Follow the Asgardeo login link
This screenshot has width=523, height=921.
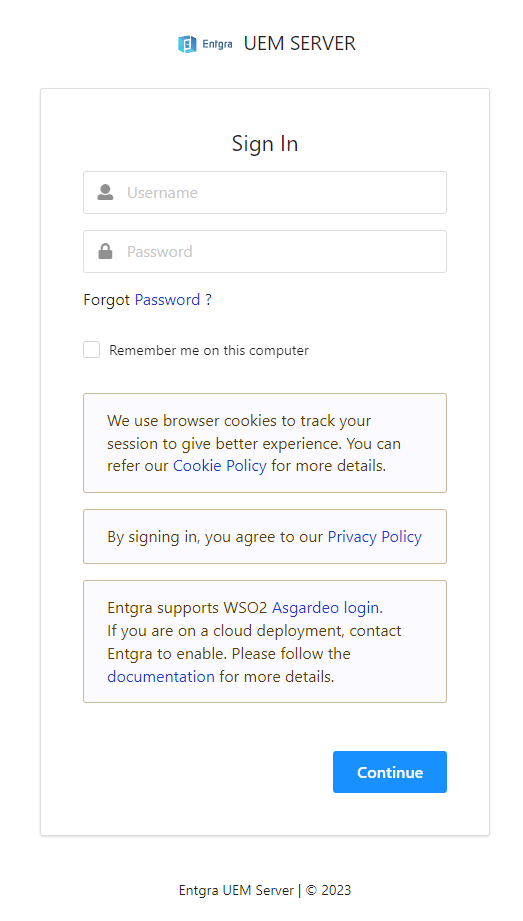click(x=327, y=607)
